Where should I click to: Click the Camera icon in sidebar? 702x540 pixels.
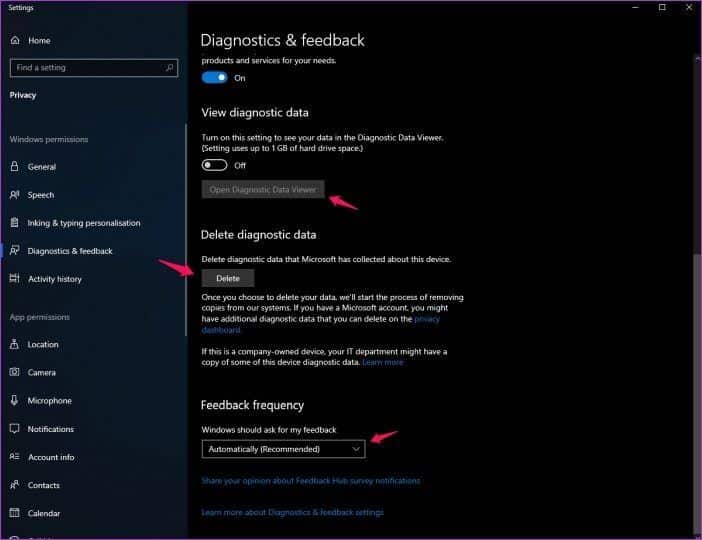point(14,372)
